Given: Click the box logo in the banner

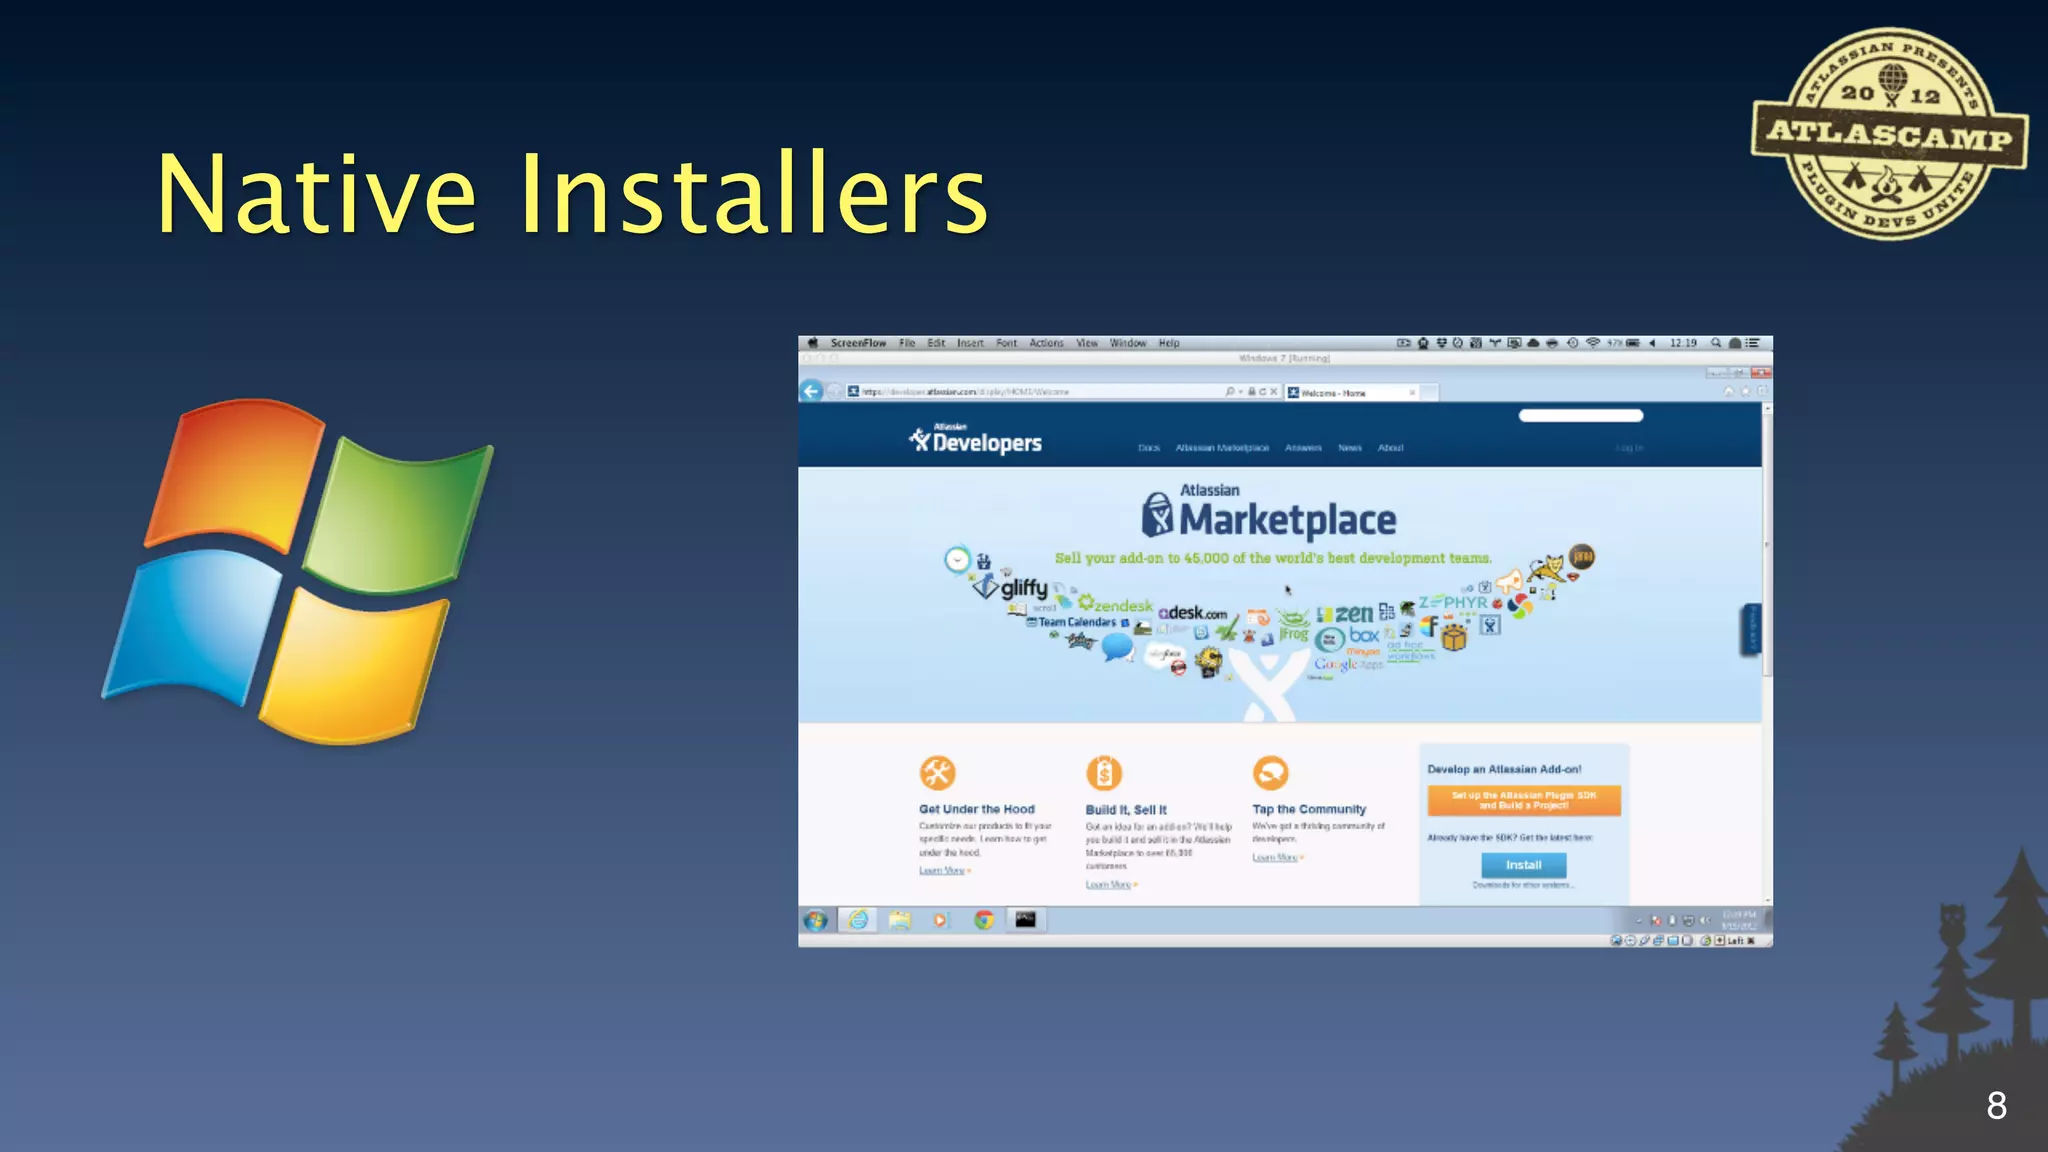Looking at the screenshot, I should tap(1364, 635).
